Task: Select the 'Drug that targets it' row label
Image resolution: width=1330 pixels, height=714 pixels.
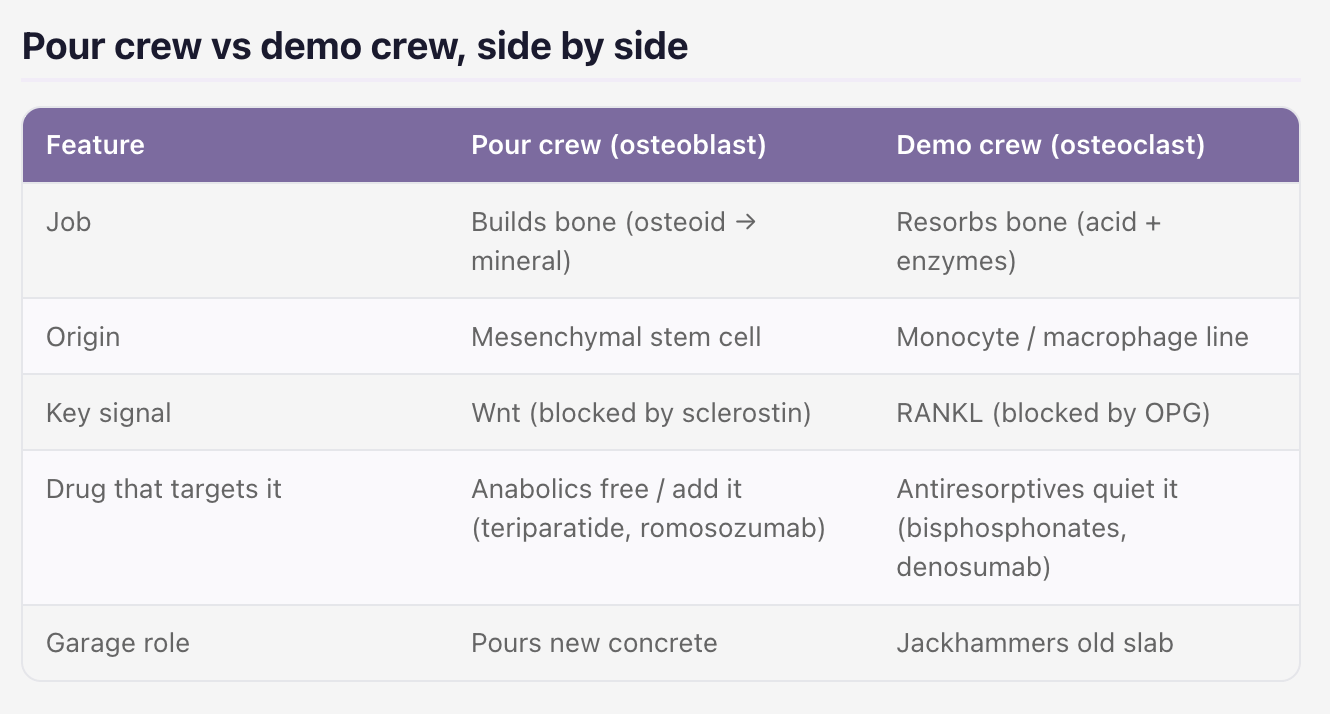Action: [x=164, y=489]
